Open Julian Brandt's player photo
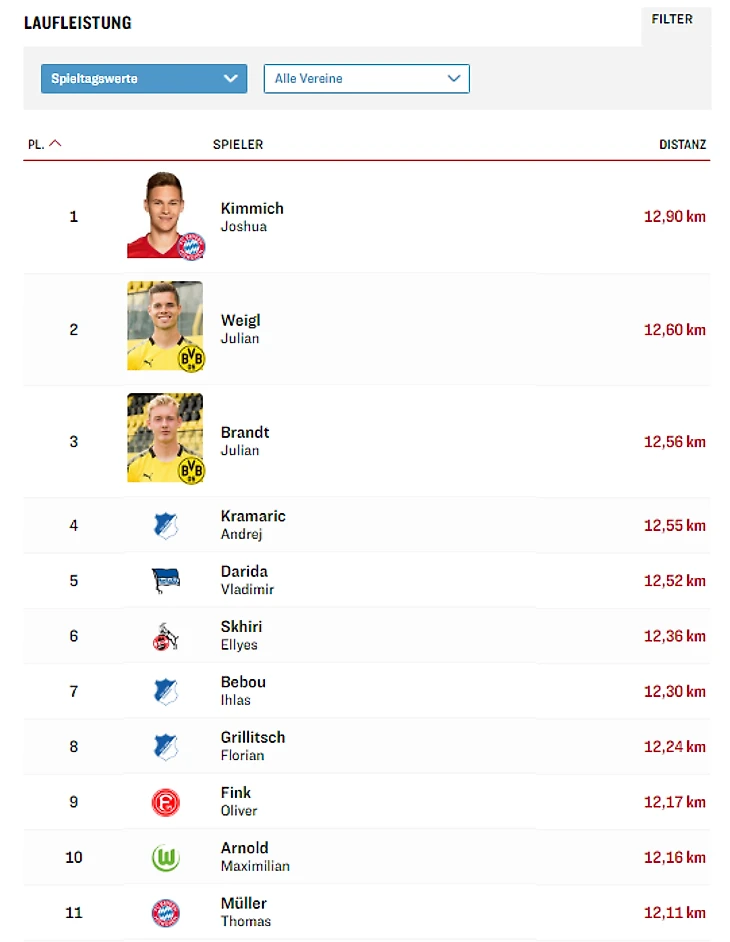 pos(165,439)
